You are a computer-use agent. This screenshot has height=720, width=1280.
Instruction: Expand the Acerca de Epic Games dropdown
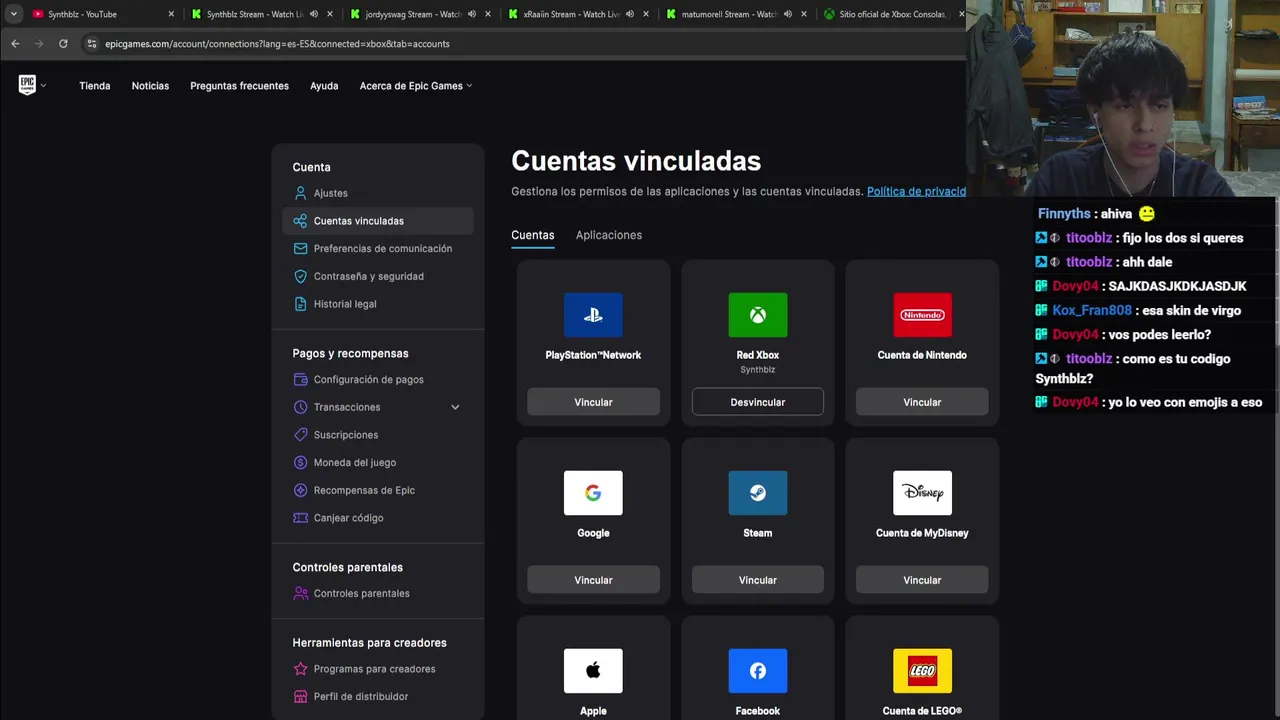416,86
